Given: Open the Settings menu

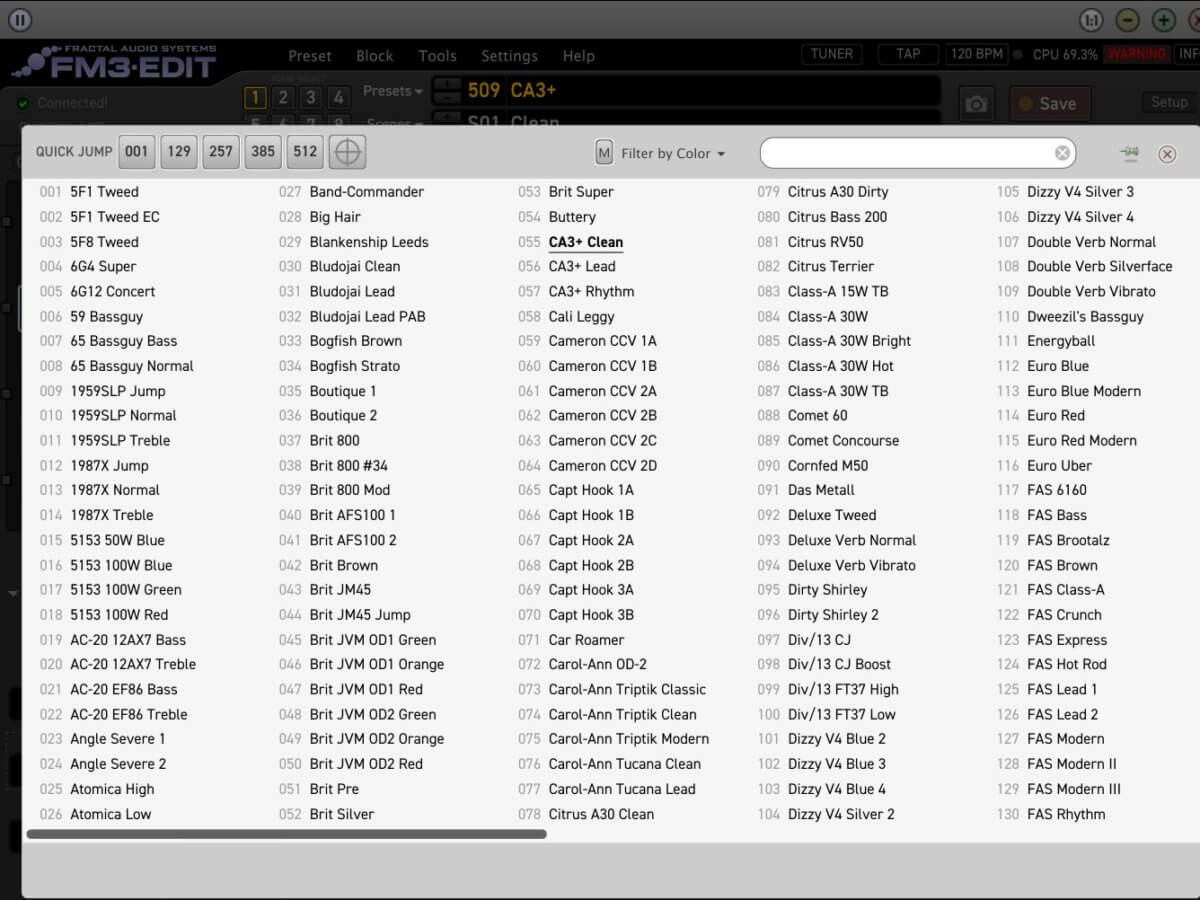Looking at the screenshot, I should point(509,56).
